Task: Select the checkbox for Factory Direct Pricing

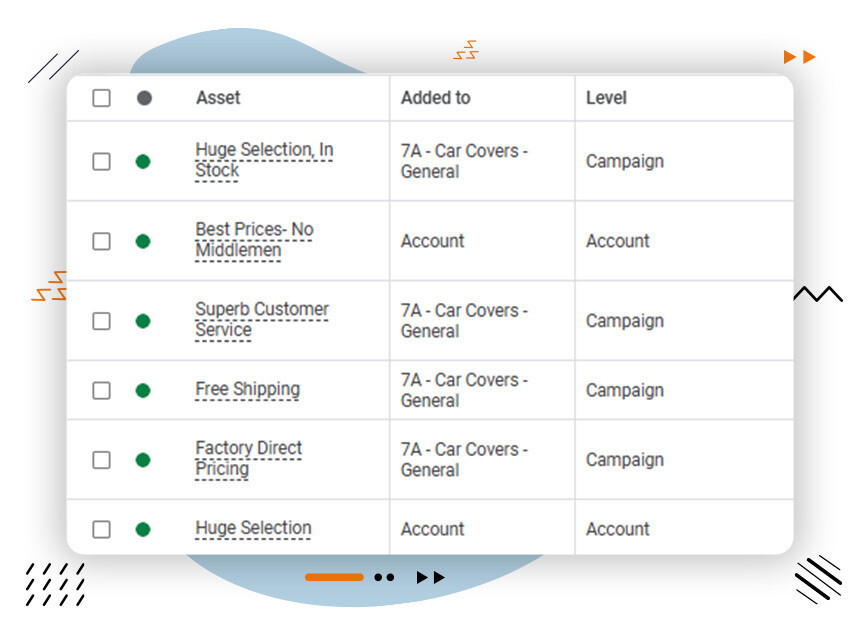Action: coord(101,460)
